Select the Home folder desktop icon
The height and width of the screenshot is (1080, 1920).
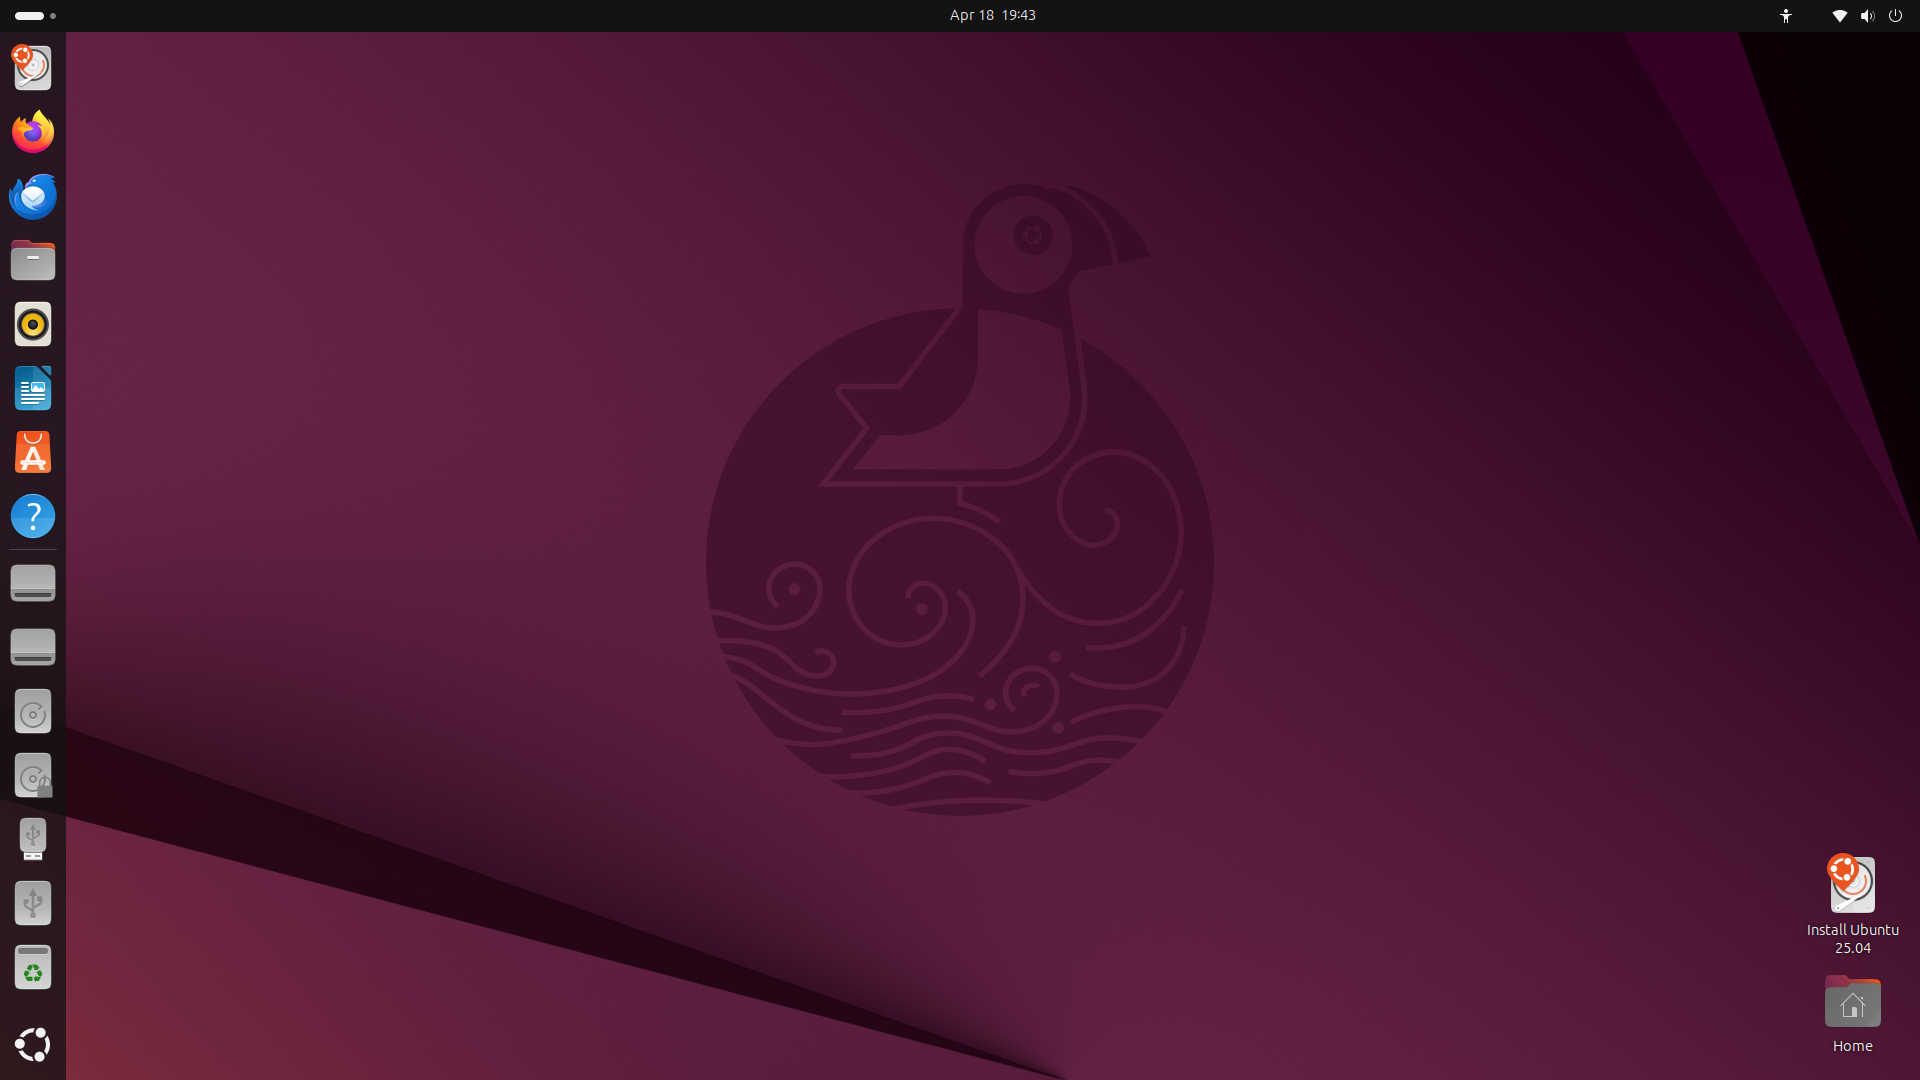pyautogui.click(x=1852, y=1002)
